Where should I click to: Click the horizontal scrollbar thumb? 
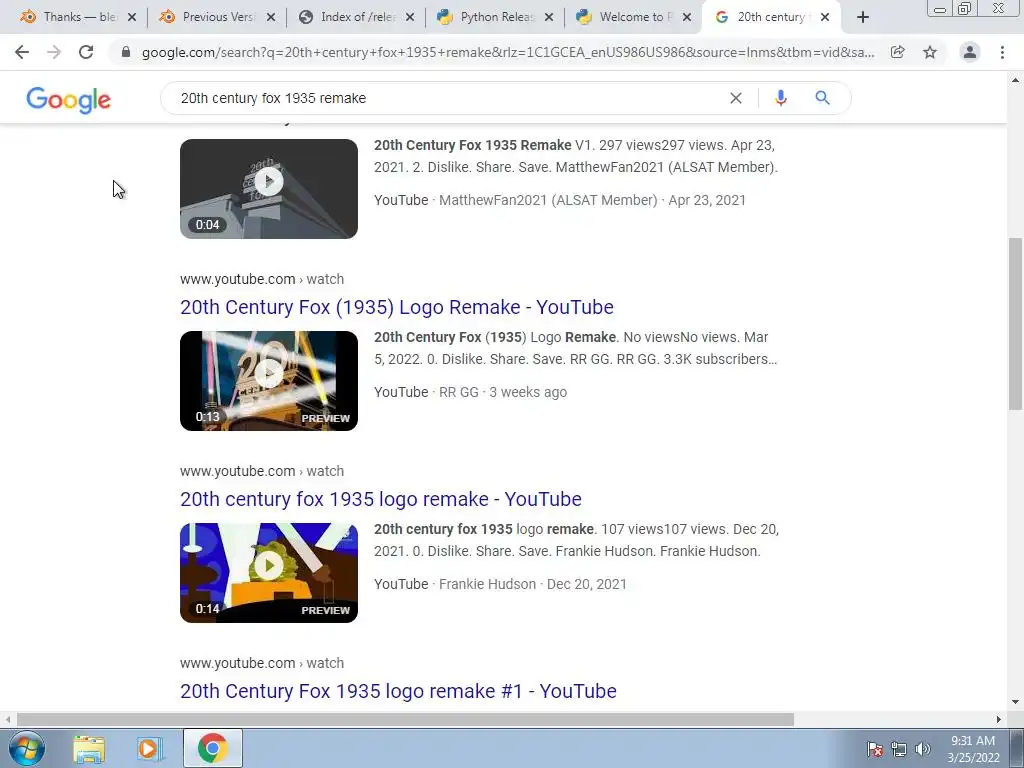click(405, 720)
